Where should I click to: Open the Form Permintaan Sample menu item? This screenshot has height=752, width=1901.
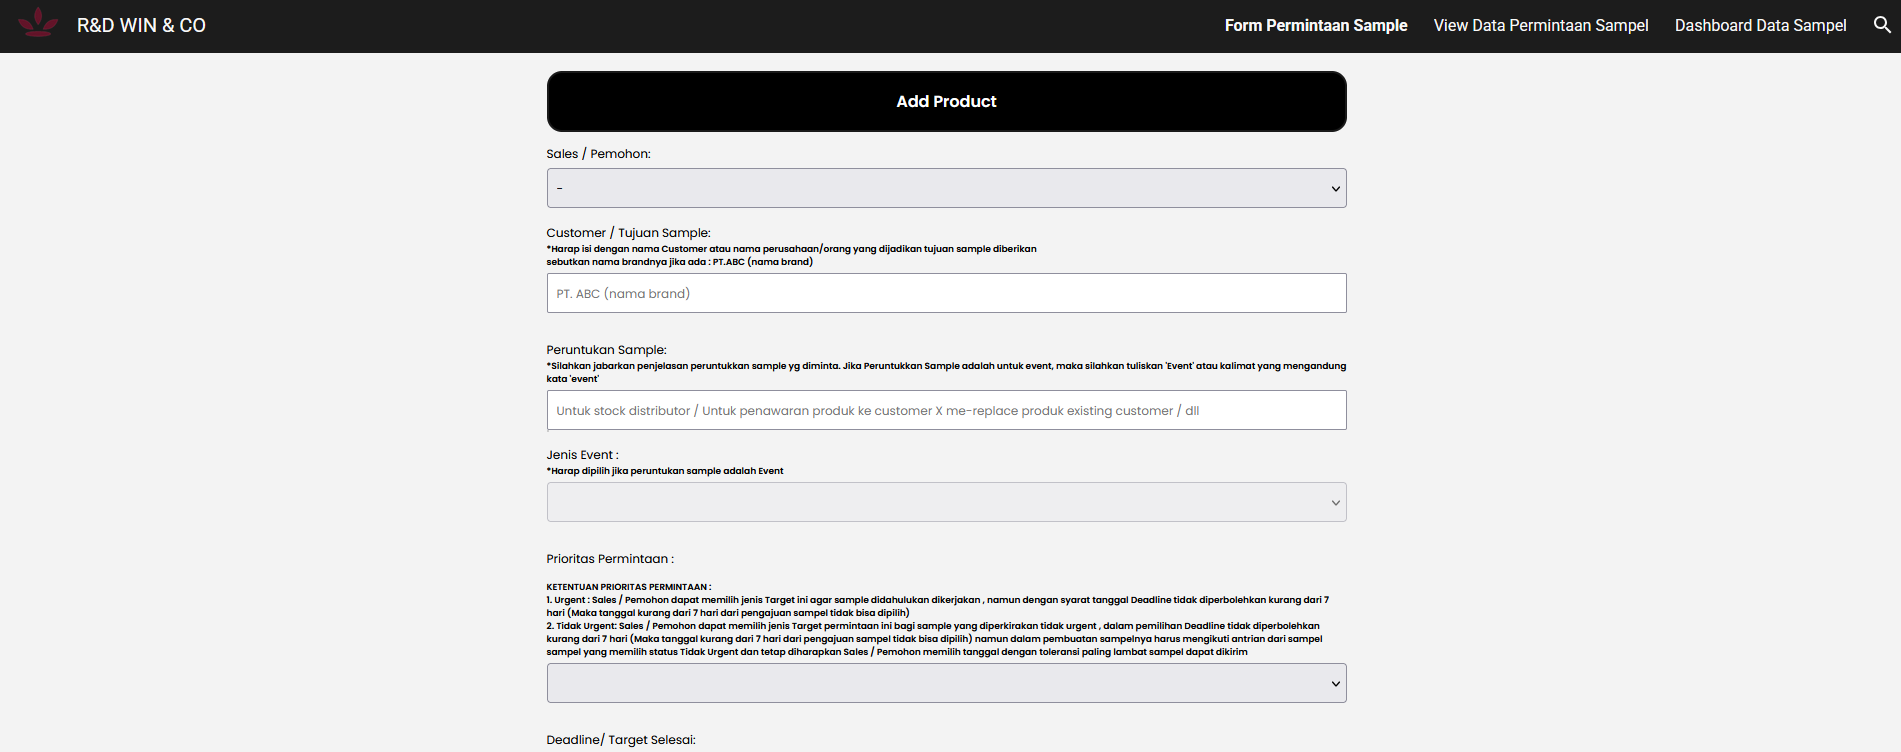tap(1315, 26)
